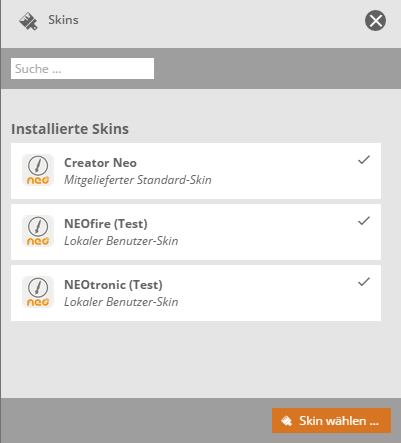The image size is (401, 443).
Task: Click the Installierte Skins heading
Action: 70,129
